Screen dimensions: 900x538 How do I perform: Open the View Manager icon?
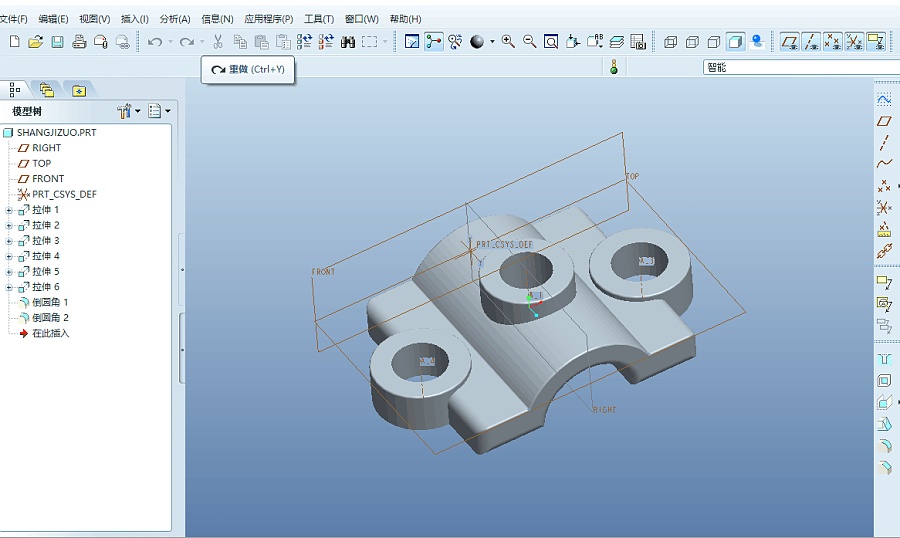click(638, 41)
